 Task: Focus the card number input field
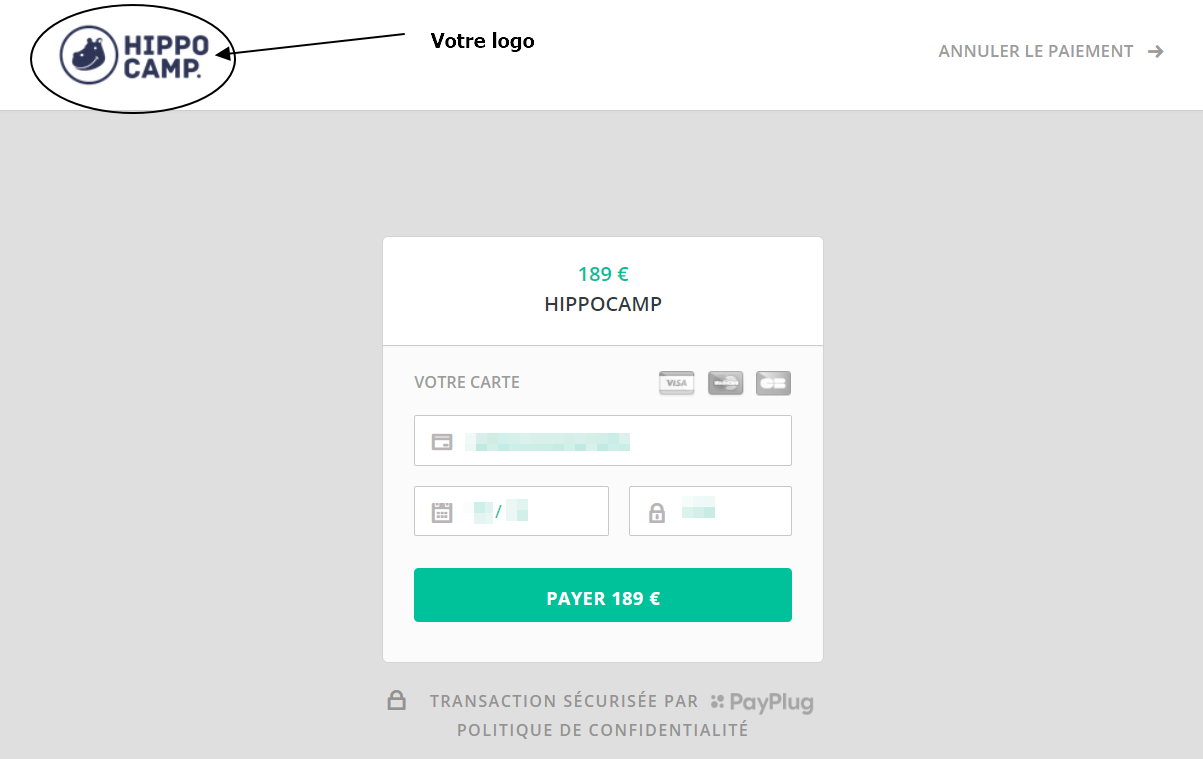coord(620,441)
